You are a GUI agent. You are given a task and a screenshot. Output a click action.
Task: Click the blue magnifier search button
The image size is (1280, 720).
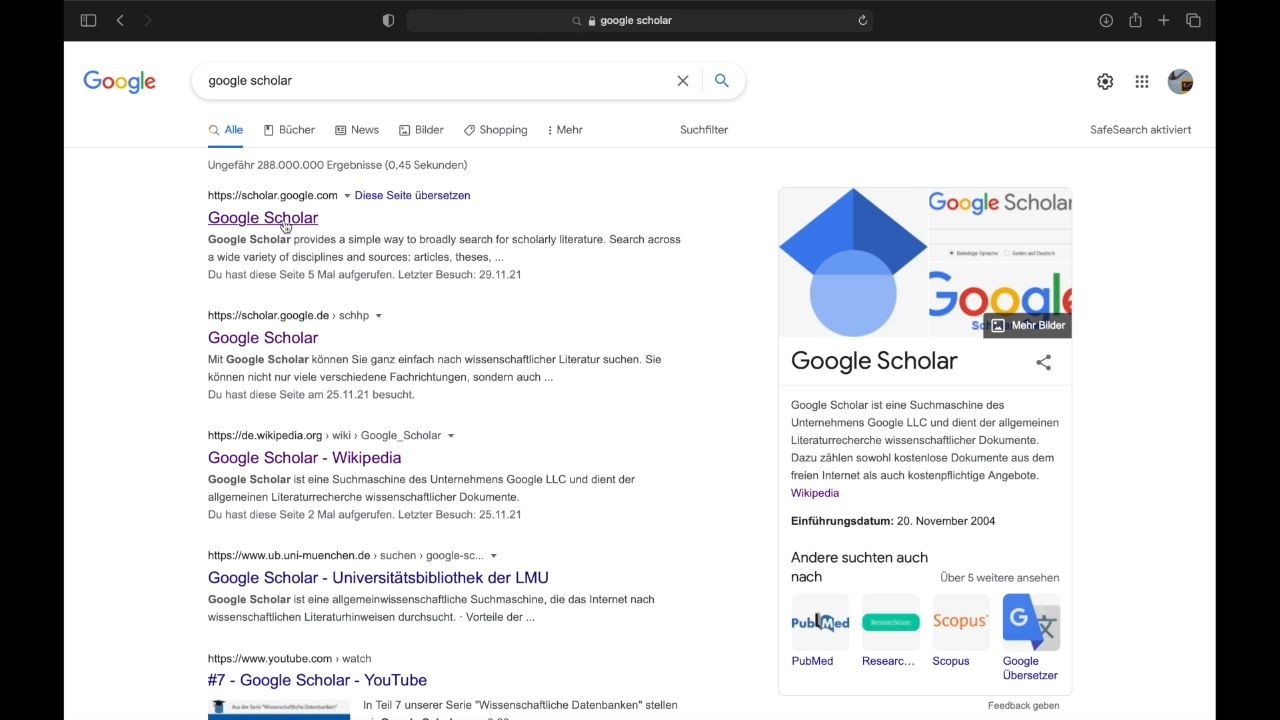[722, 81]
